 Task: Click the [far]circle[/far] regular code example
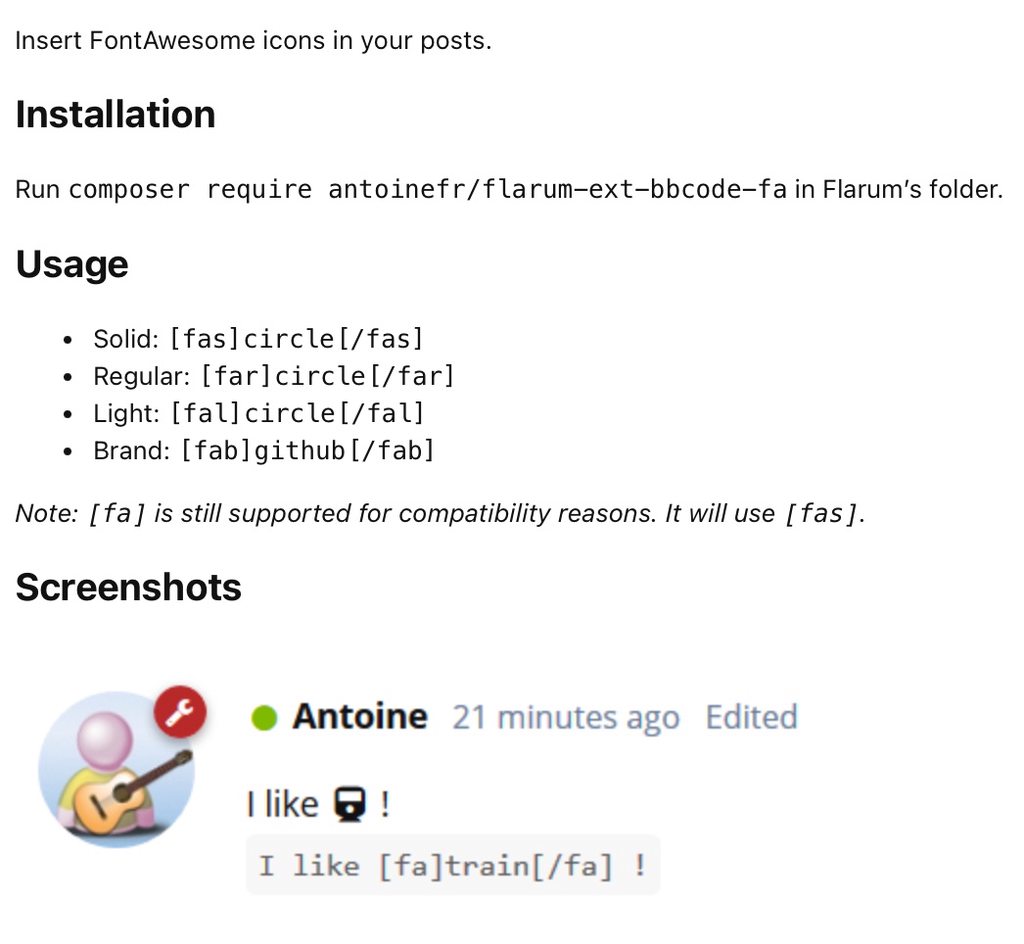tap(327, 376)
